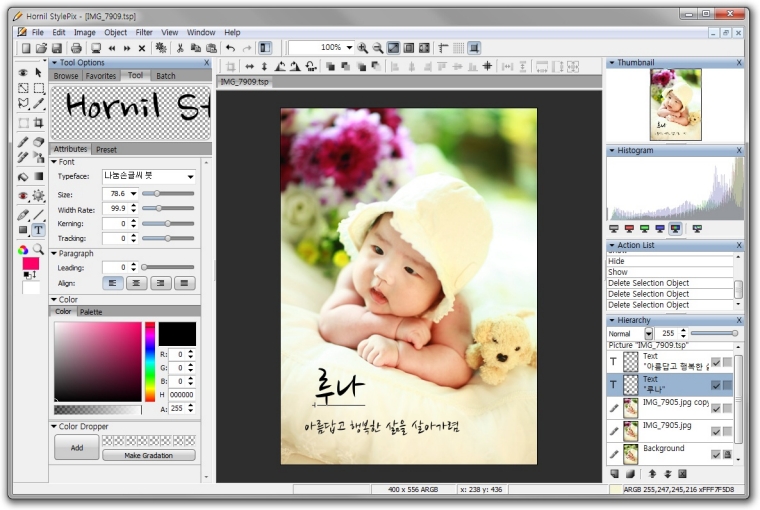Select the Crop tool in the toolbox
The height and width of the screenshot is (510, 760).
coord(38,123)
